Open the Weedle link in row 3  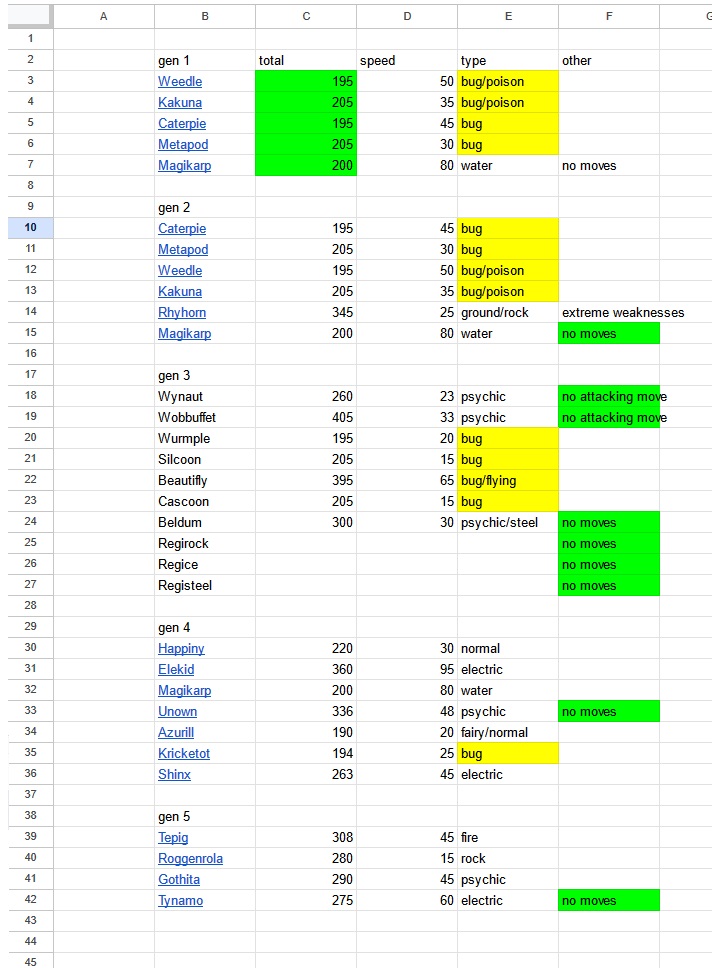pyautogui.click(x=180, y=81)
